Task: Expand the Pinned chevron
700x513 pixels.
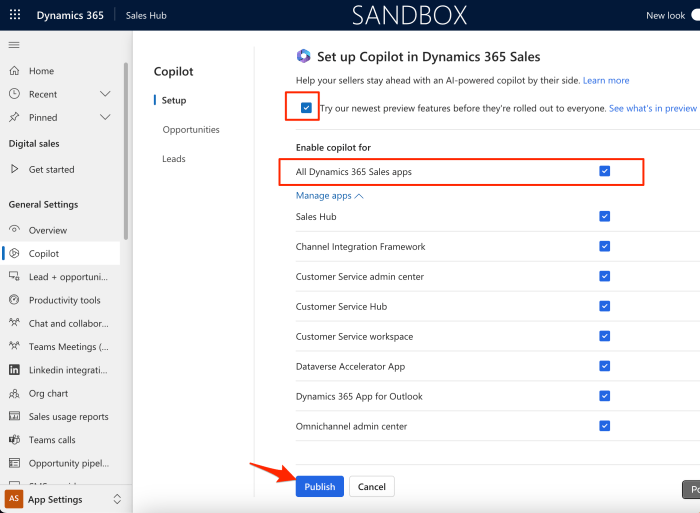Action: (105, 117)
